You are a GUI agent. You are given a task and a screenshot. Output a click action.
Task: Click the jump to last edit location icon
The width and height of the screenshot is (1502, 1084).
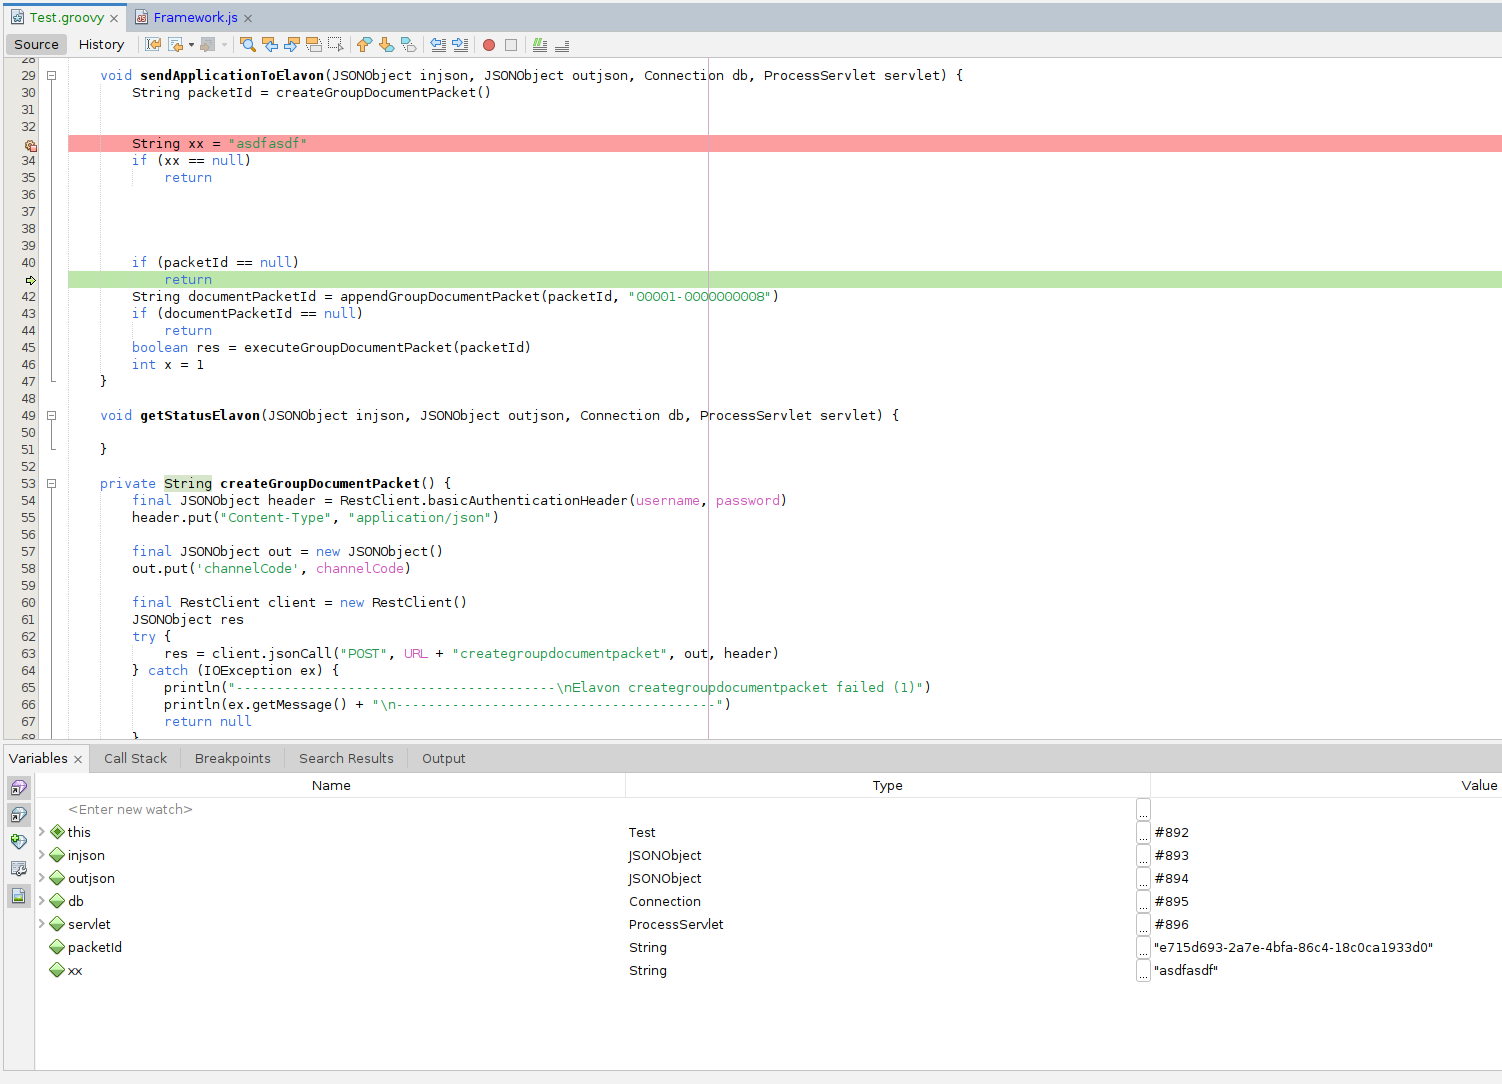(154, 44)
